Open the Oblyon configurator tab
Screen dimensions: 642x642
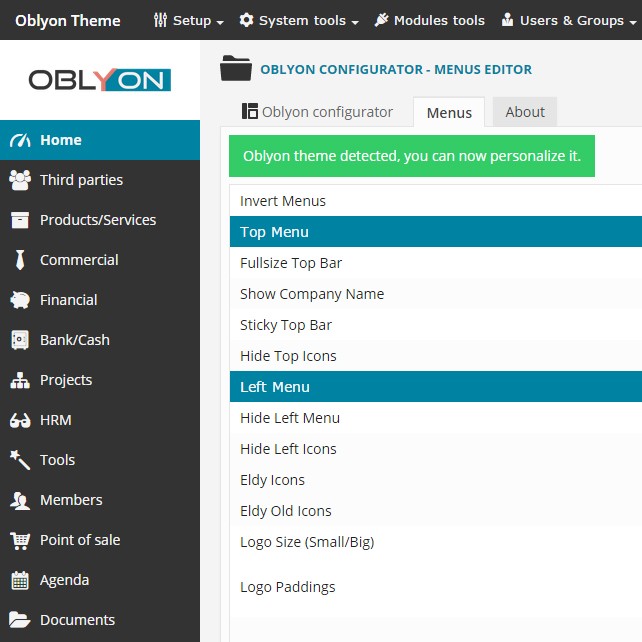317,112
